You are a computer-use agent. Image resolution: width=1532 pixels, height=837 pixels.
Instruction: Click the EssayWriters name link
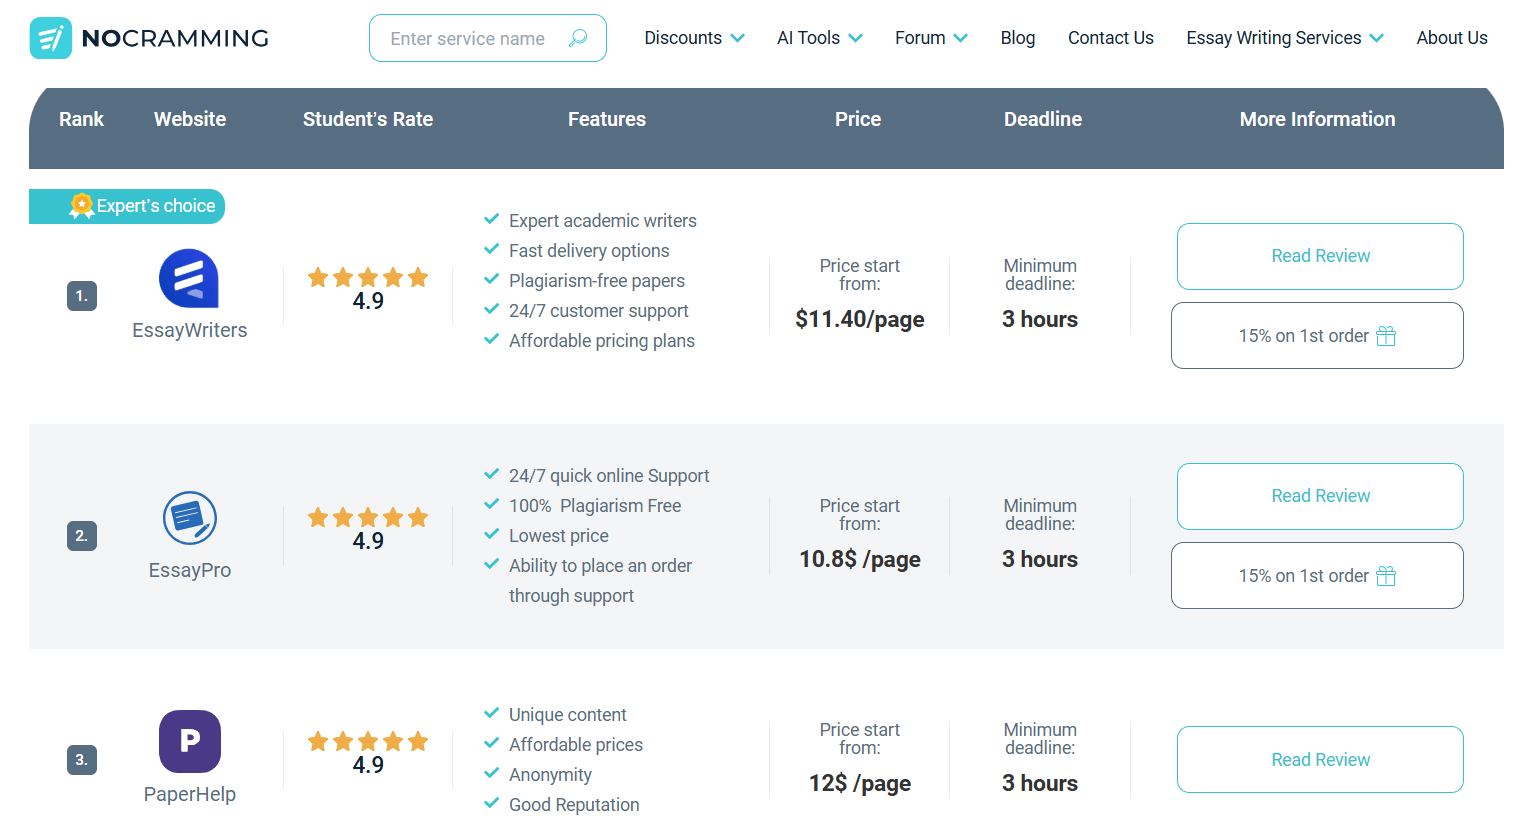pos(190,330)
